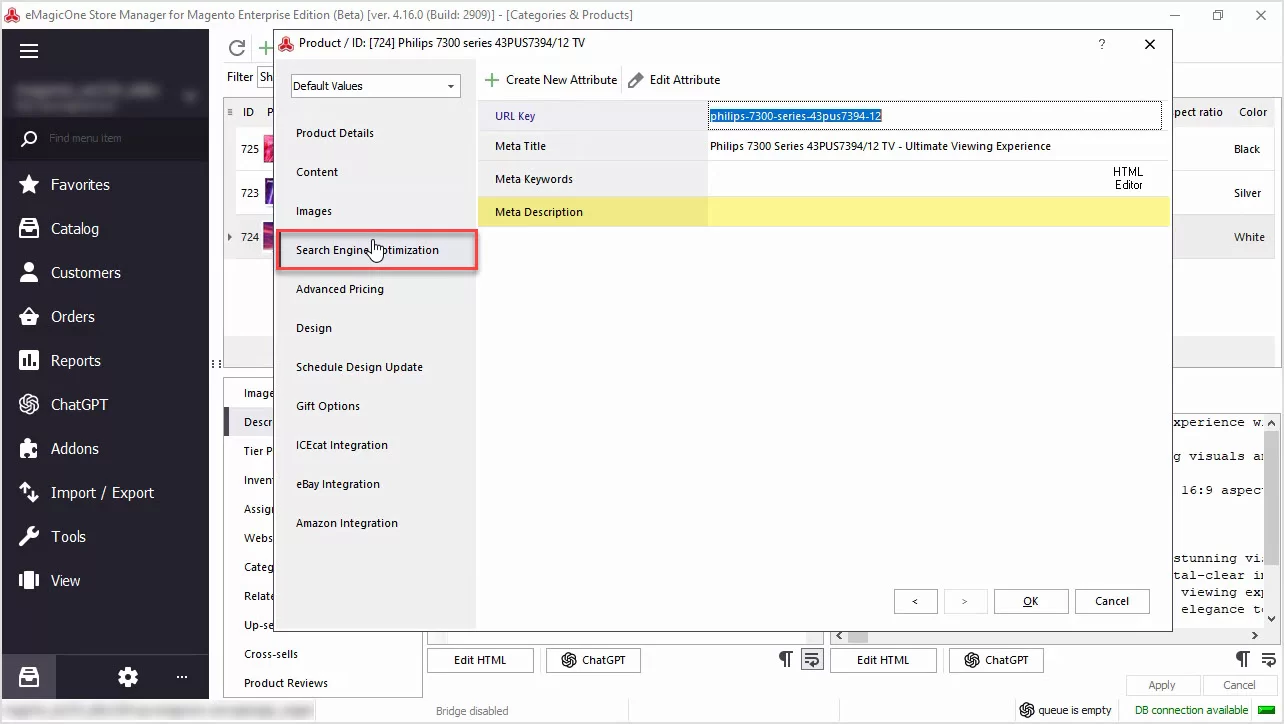Toggle left editor pilcrow formatting marks
Image resolution: width=1284 pixels, height=724 pixels.
tap(786, 659)
